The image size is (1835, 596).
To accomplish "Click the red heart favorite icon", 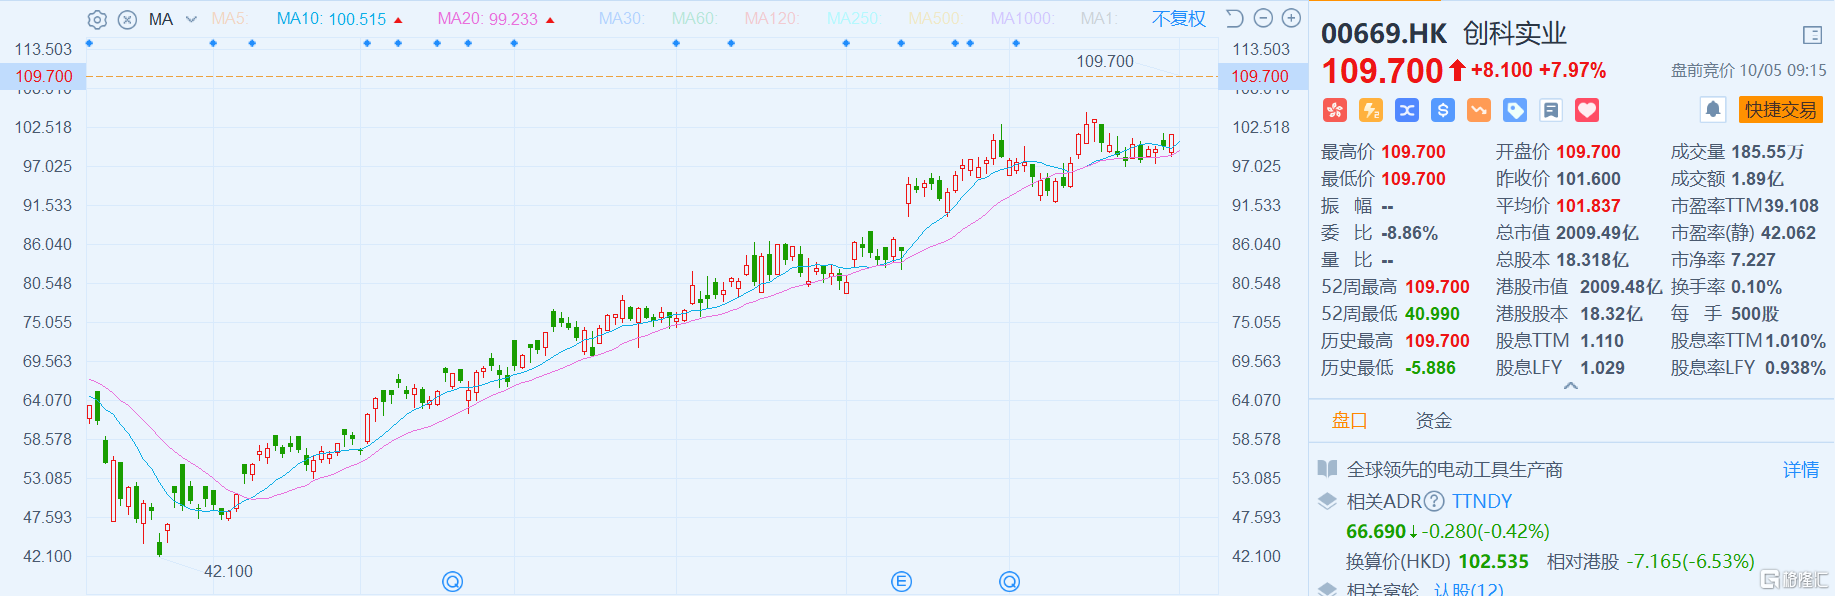I will point(1587,110).
